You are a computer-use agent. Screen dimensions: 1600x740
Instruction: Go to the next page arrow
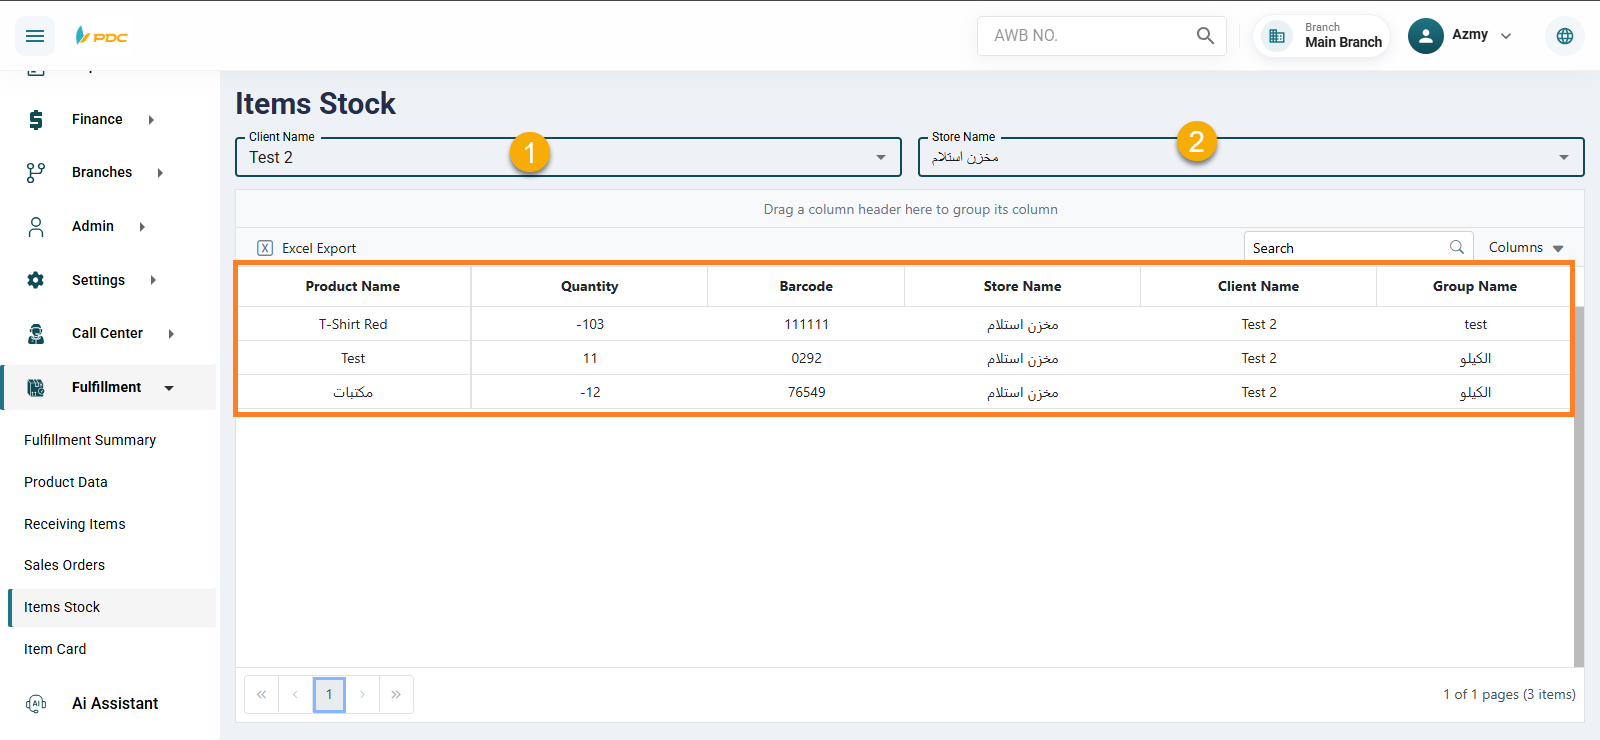point(363,694)
